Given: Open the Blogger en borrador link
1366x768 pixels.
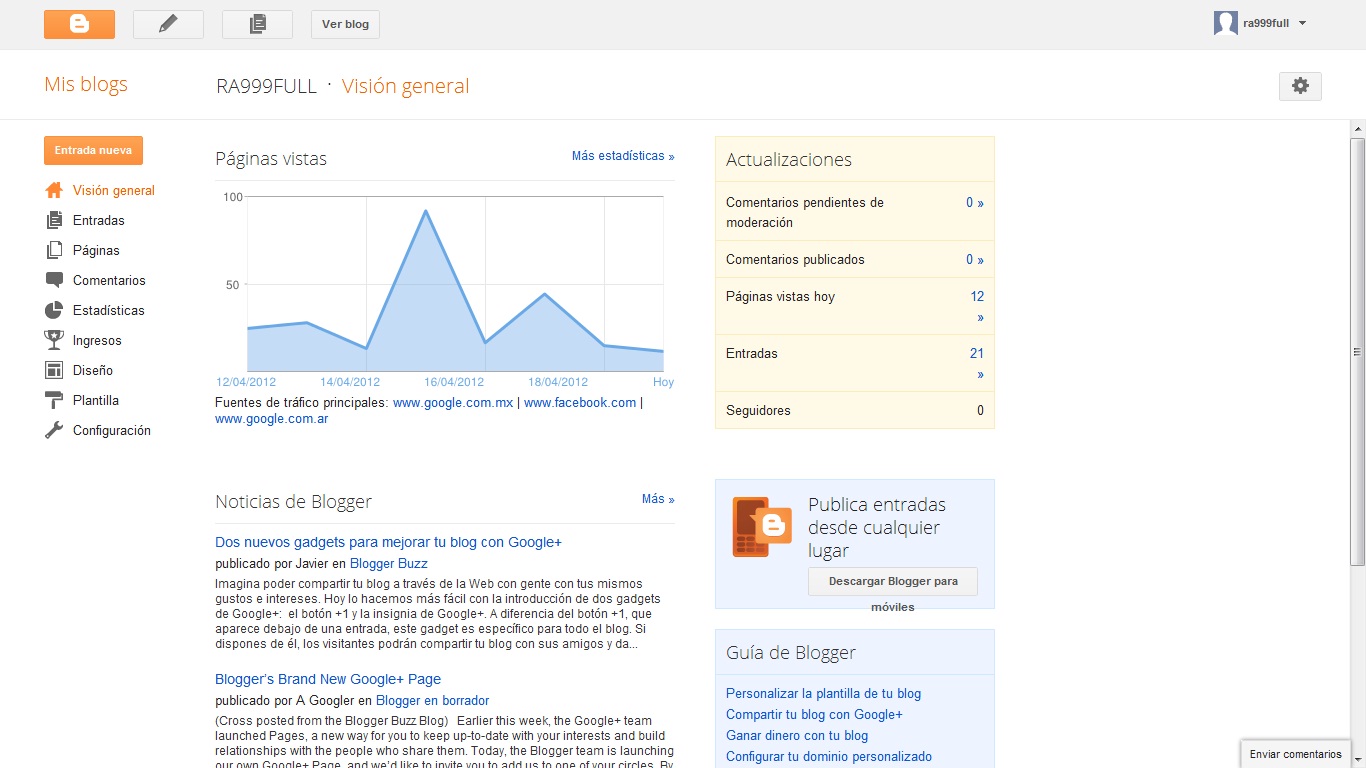Looking at the screenshot, I should click(433, 701).
